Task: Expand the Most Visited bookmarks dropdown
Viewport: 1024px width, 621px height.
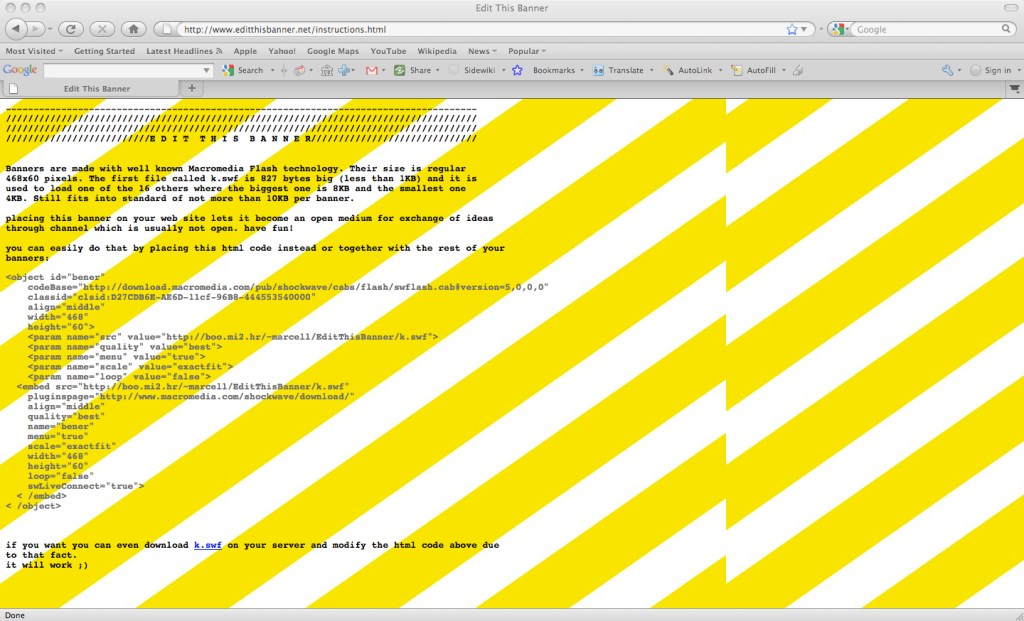Action: [x=34, y=51]
